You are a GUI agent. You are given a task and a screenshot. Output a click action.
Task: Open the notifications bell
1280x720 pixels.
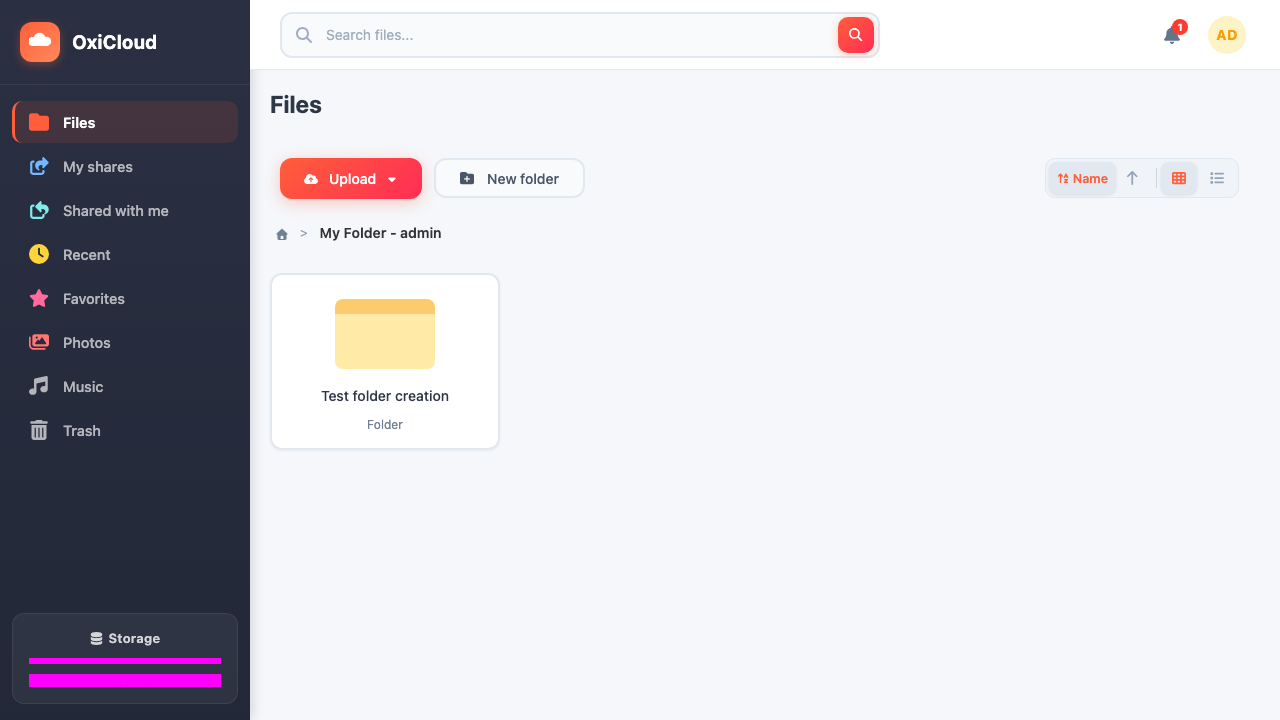[1172, 35]
